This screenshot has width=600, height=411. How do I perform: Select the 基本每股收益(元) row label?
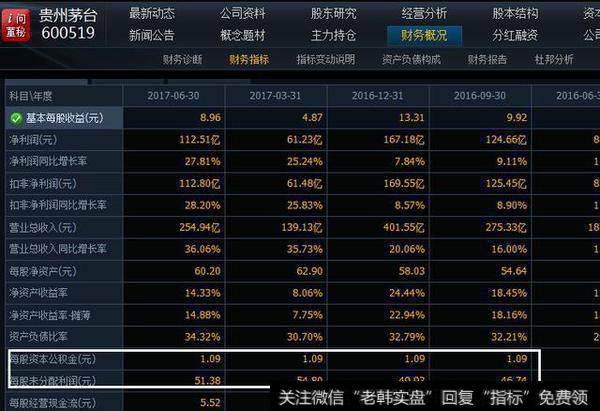(65, 118)
